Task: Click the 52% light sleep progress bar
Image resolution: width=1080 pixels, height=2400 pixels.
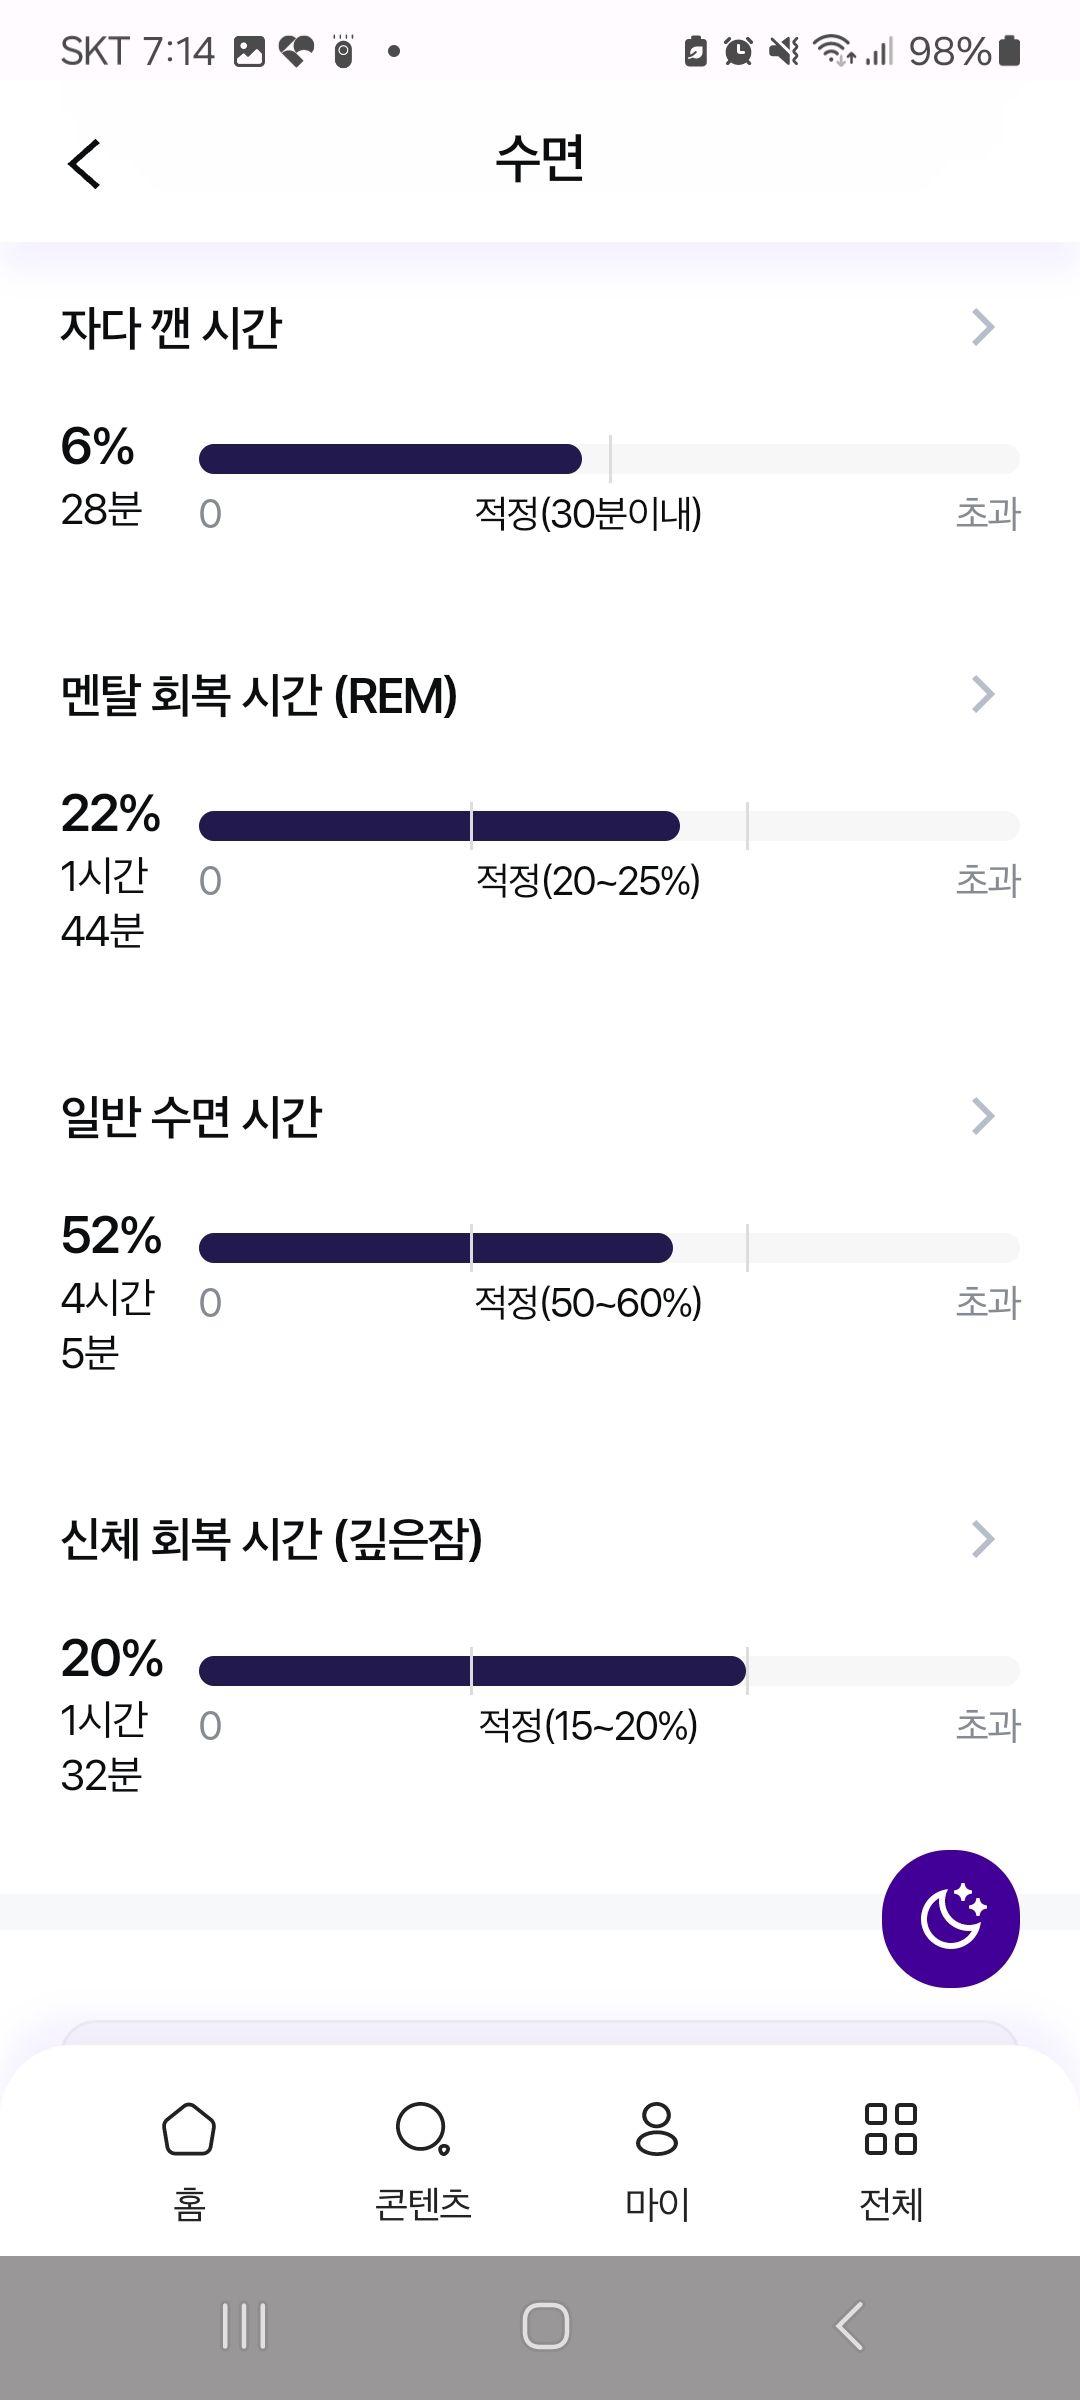Action: [609, 1248]
